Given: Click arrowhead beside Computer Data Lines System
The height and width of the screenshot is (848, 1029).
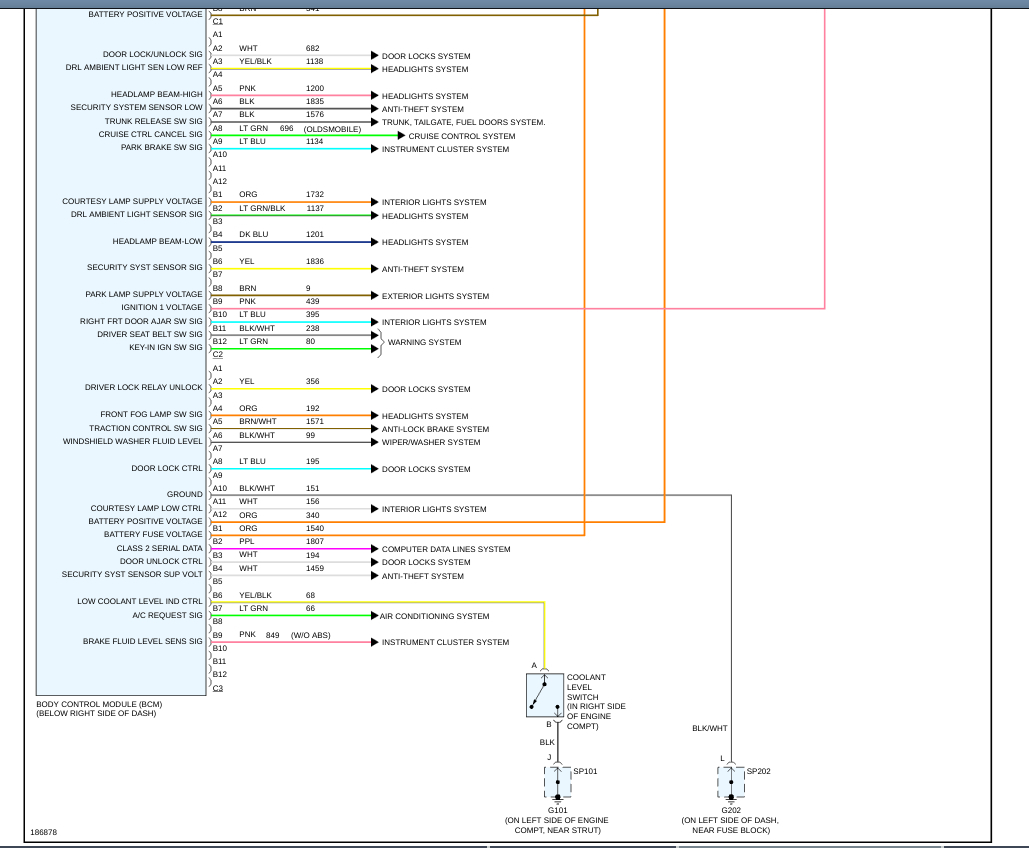Looking at the screenshot, I should click(375, 549).
